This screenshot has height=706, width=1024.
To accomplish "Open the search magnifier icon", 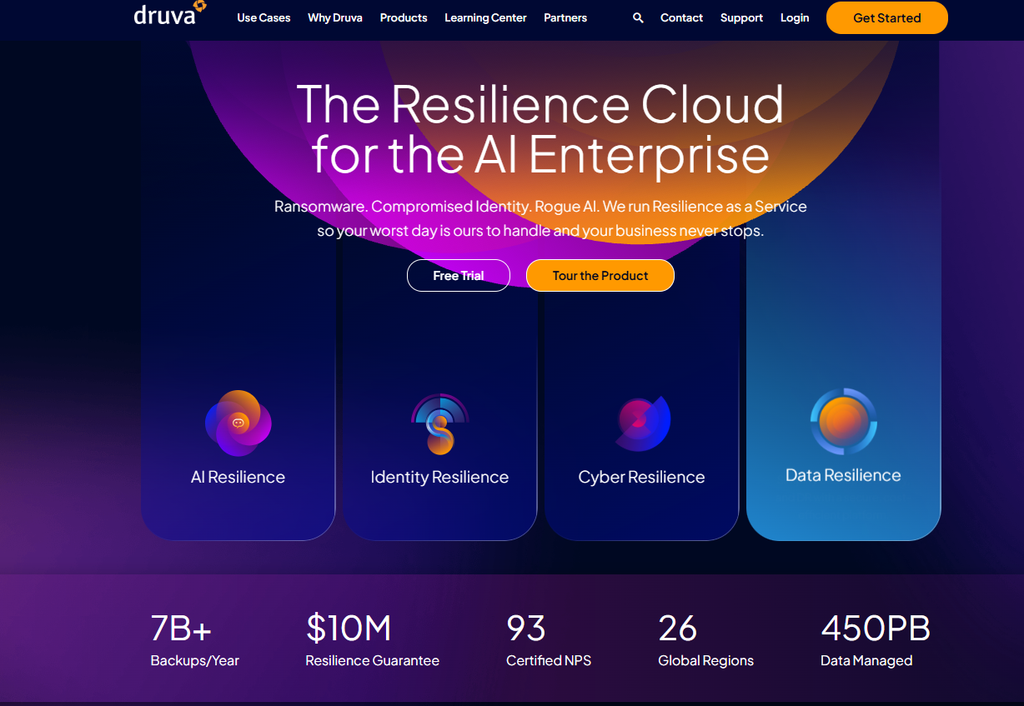I will pyautogui.click(x=638, y=18).
